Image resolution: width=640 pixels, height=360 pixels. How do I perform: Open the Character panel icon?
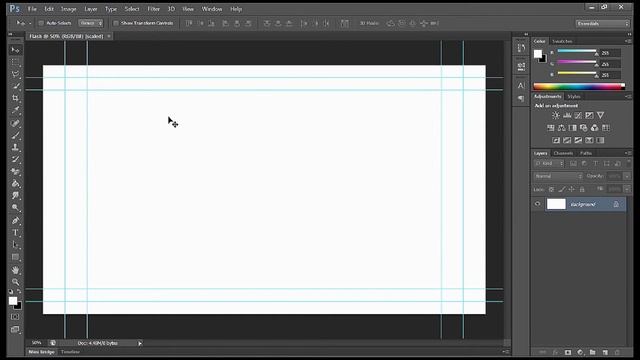(x=521, y=86)
